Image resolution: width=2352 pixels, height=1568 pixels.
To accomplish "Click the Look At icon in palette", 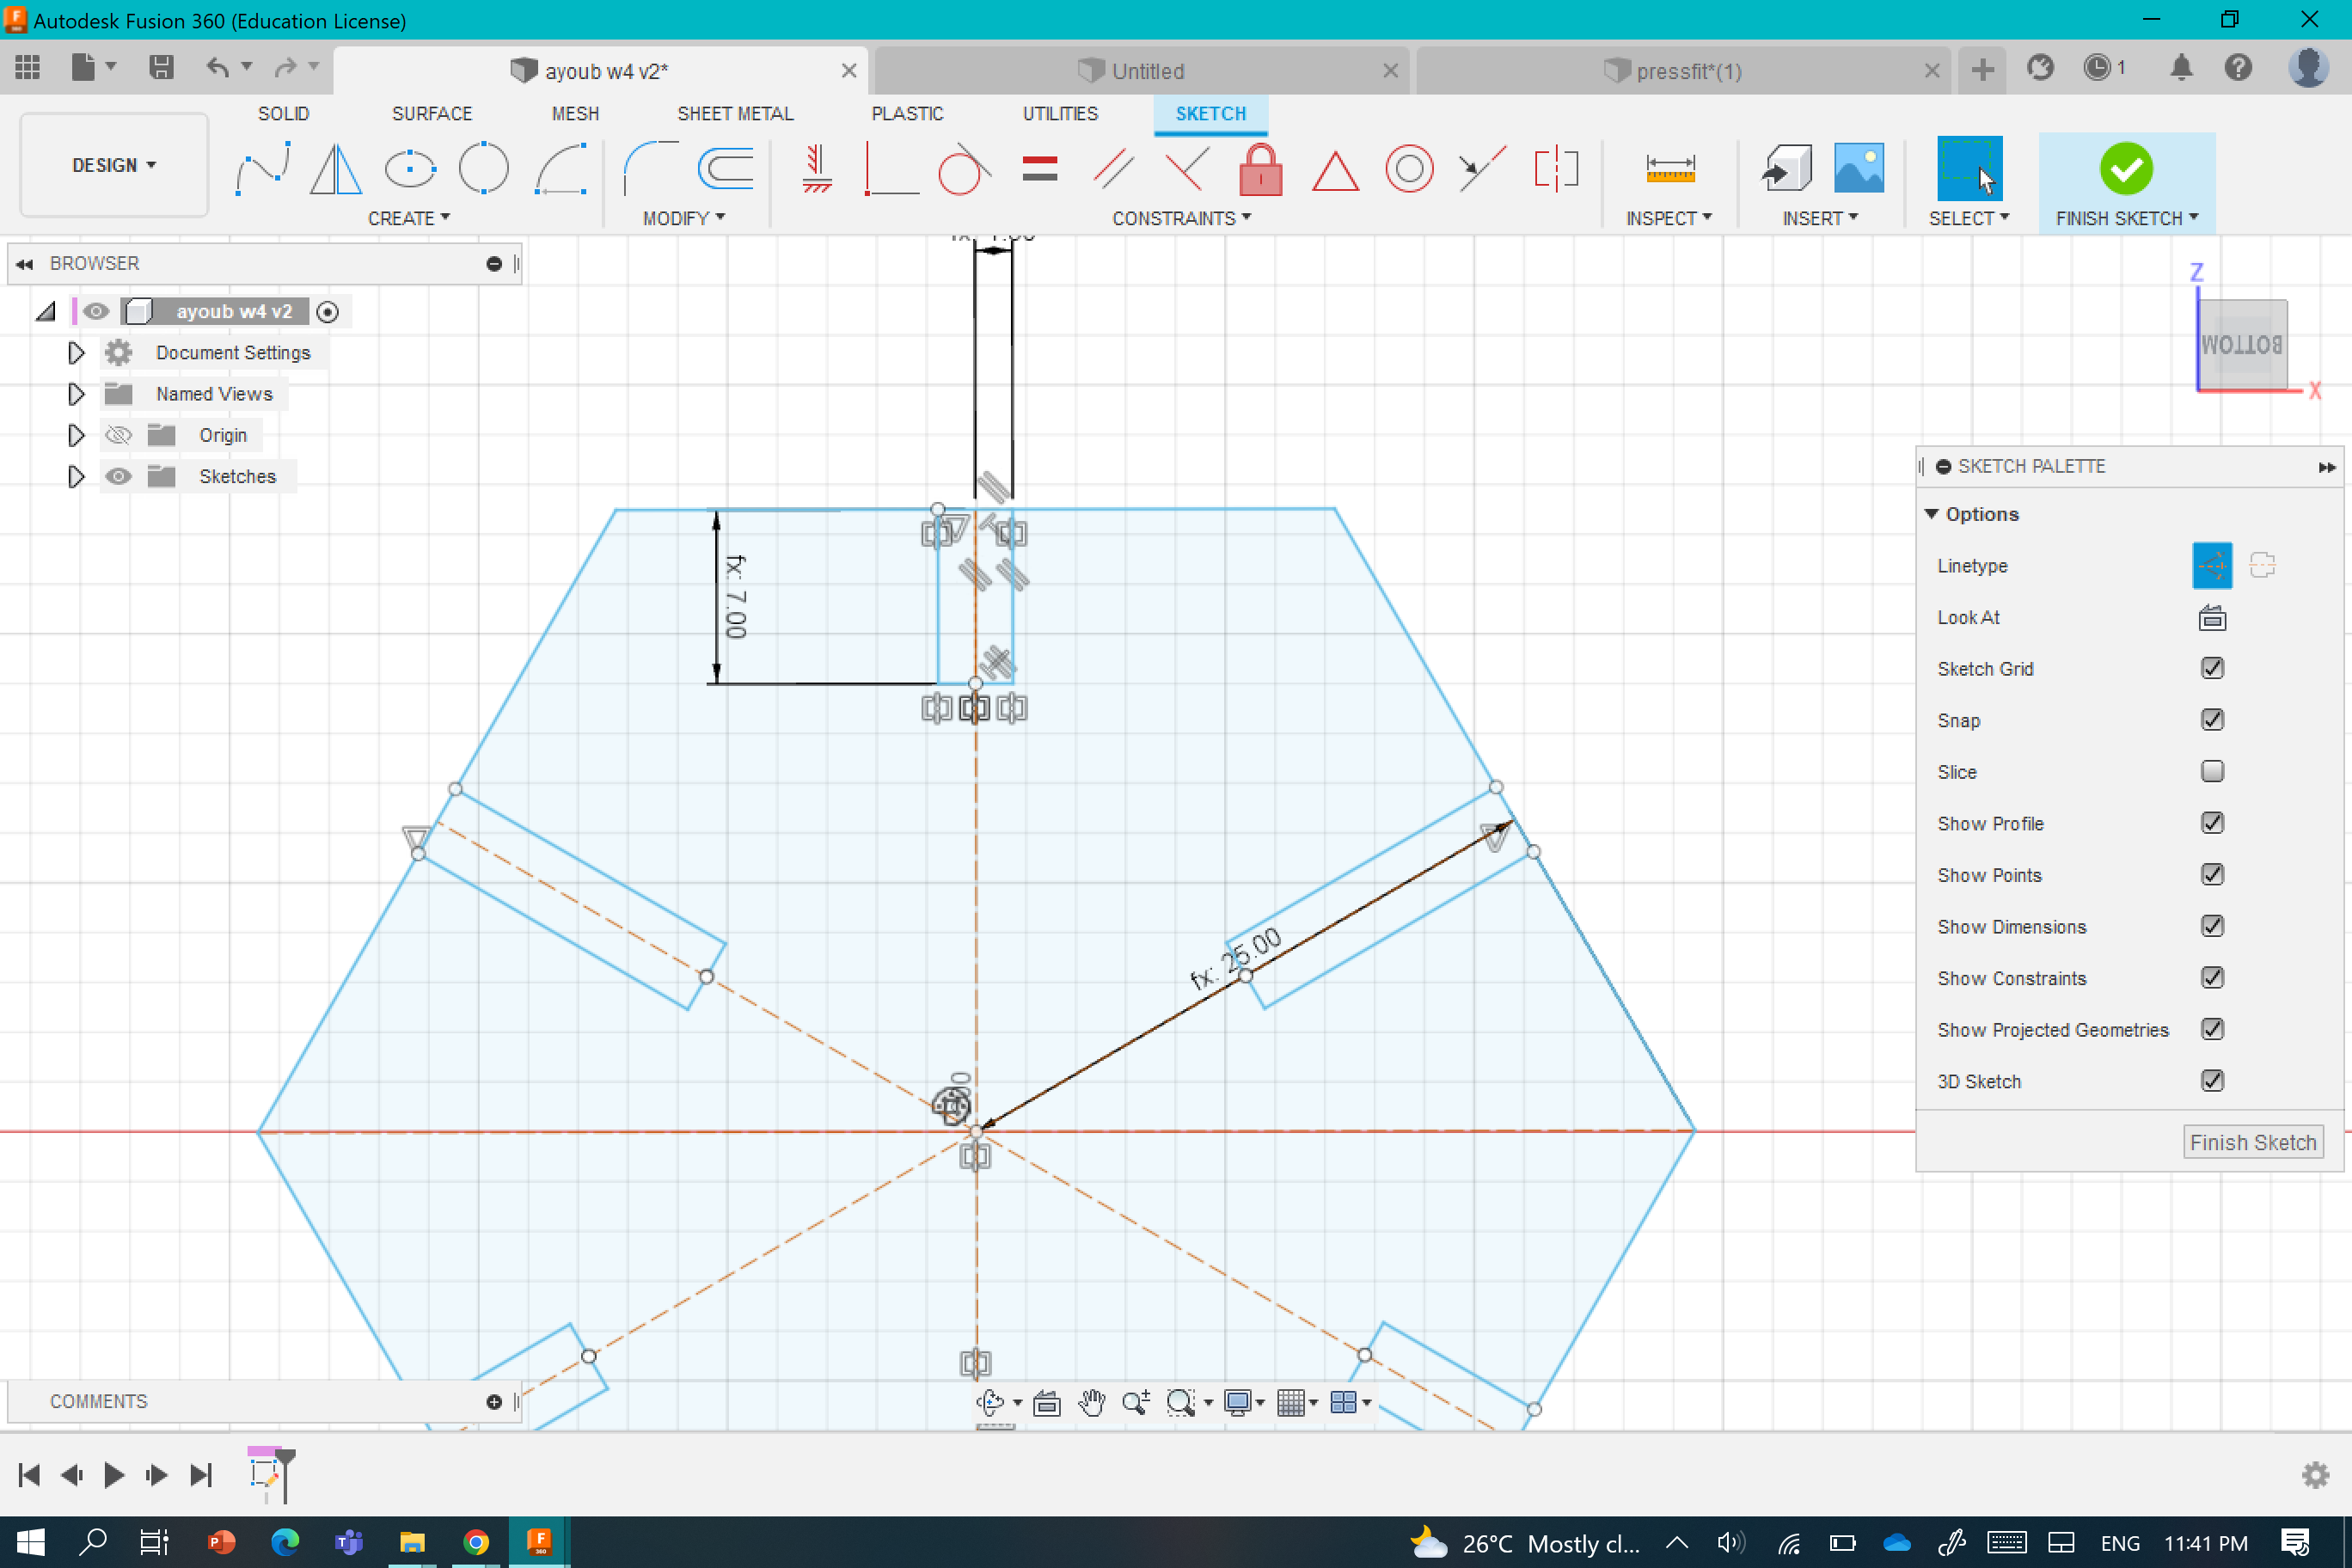I will tap(2212, 618).
